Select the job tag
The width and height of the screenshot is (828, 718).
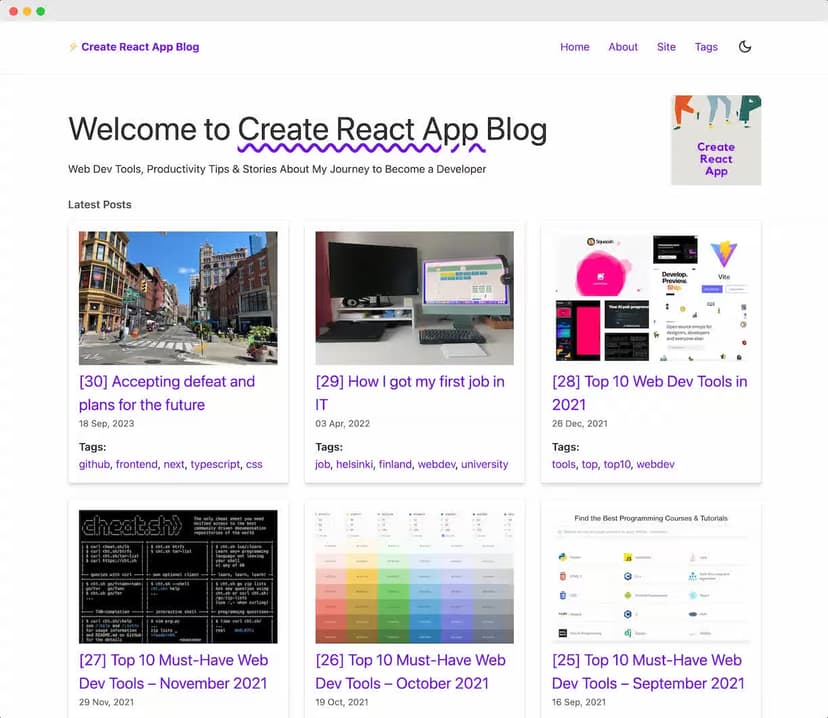(x=323, y=464)
